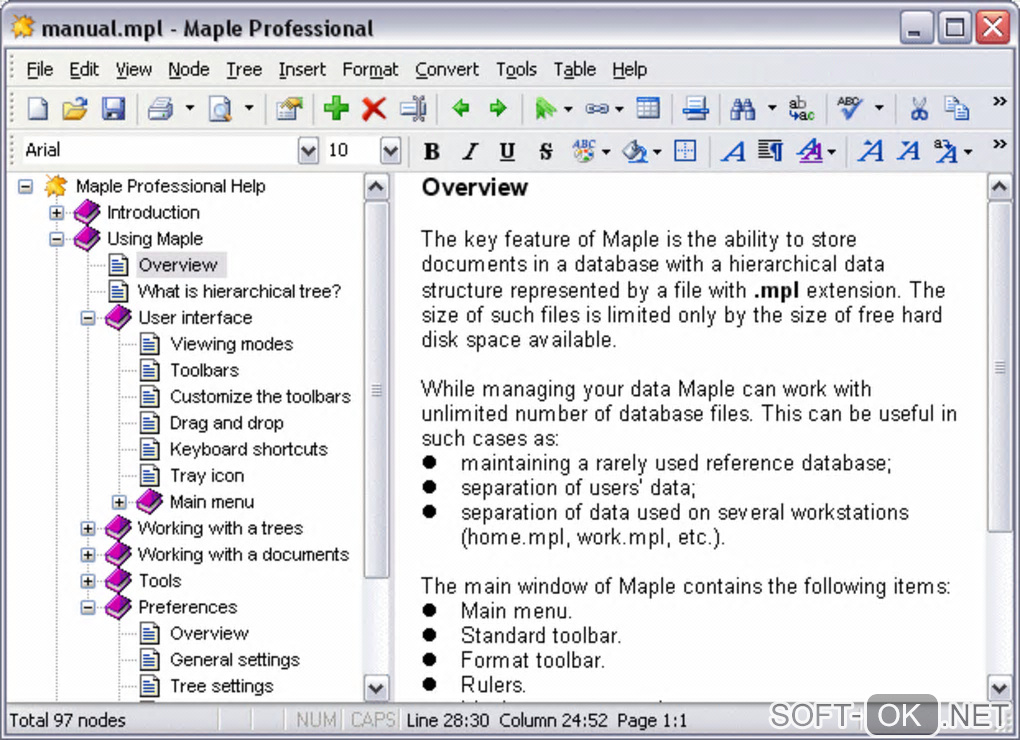
Task: Delete node with the red X icon
Action: point(374,108)
